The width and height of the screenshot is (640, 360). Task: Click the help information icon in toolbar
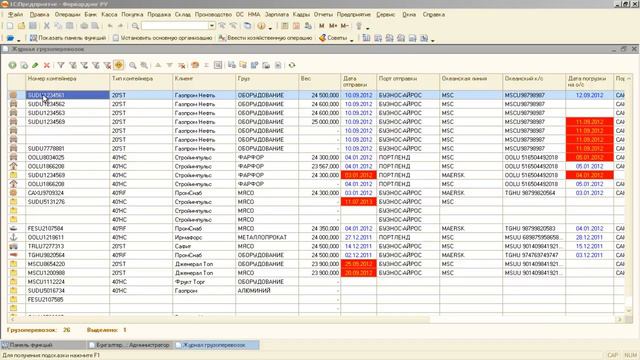(x=261, y=26)
